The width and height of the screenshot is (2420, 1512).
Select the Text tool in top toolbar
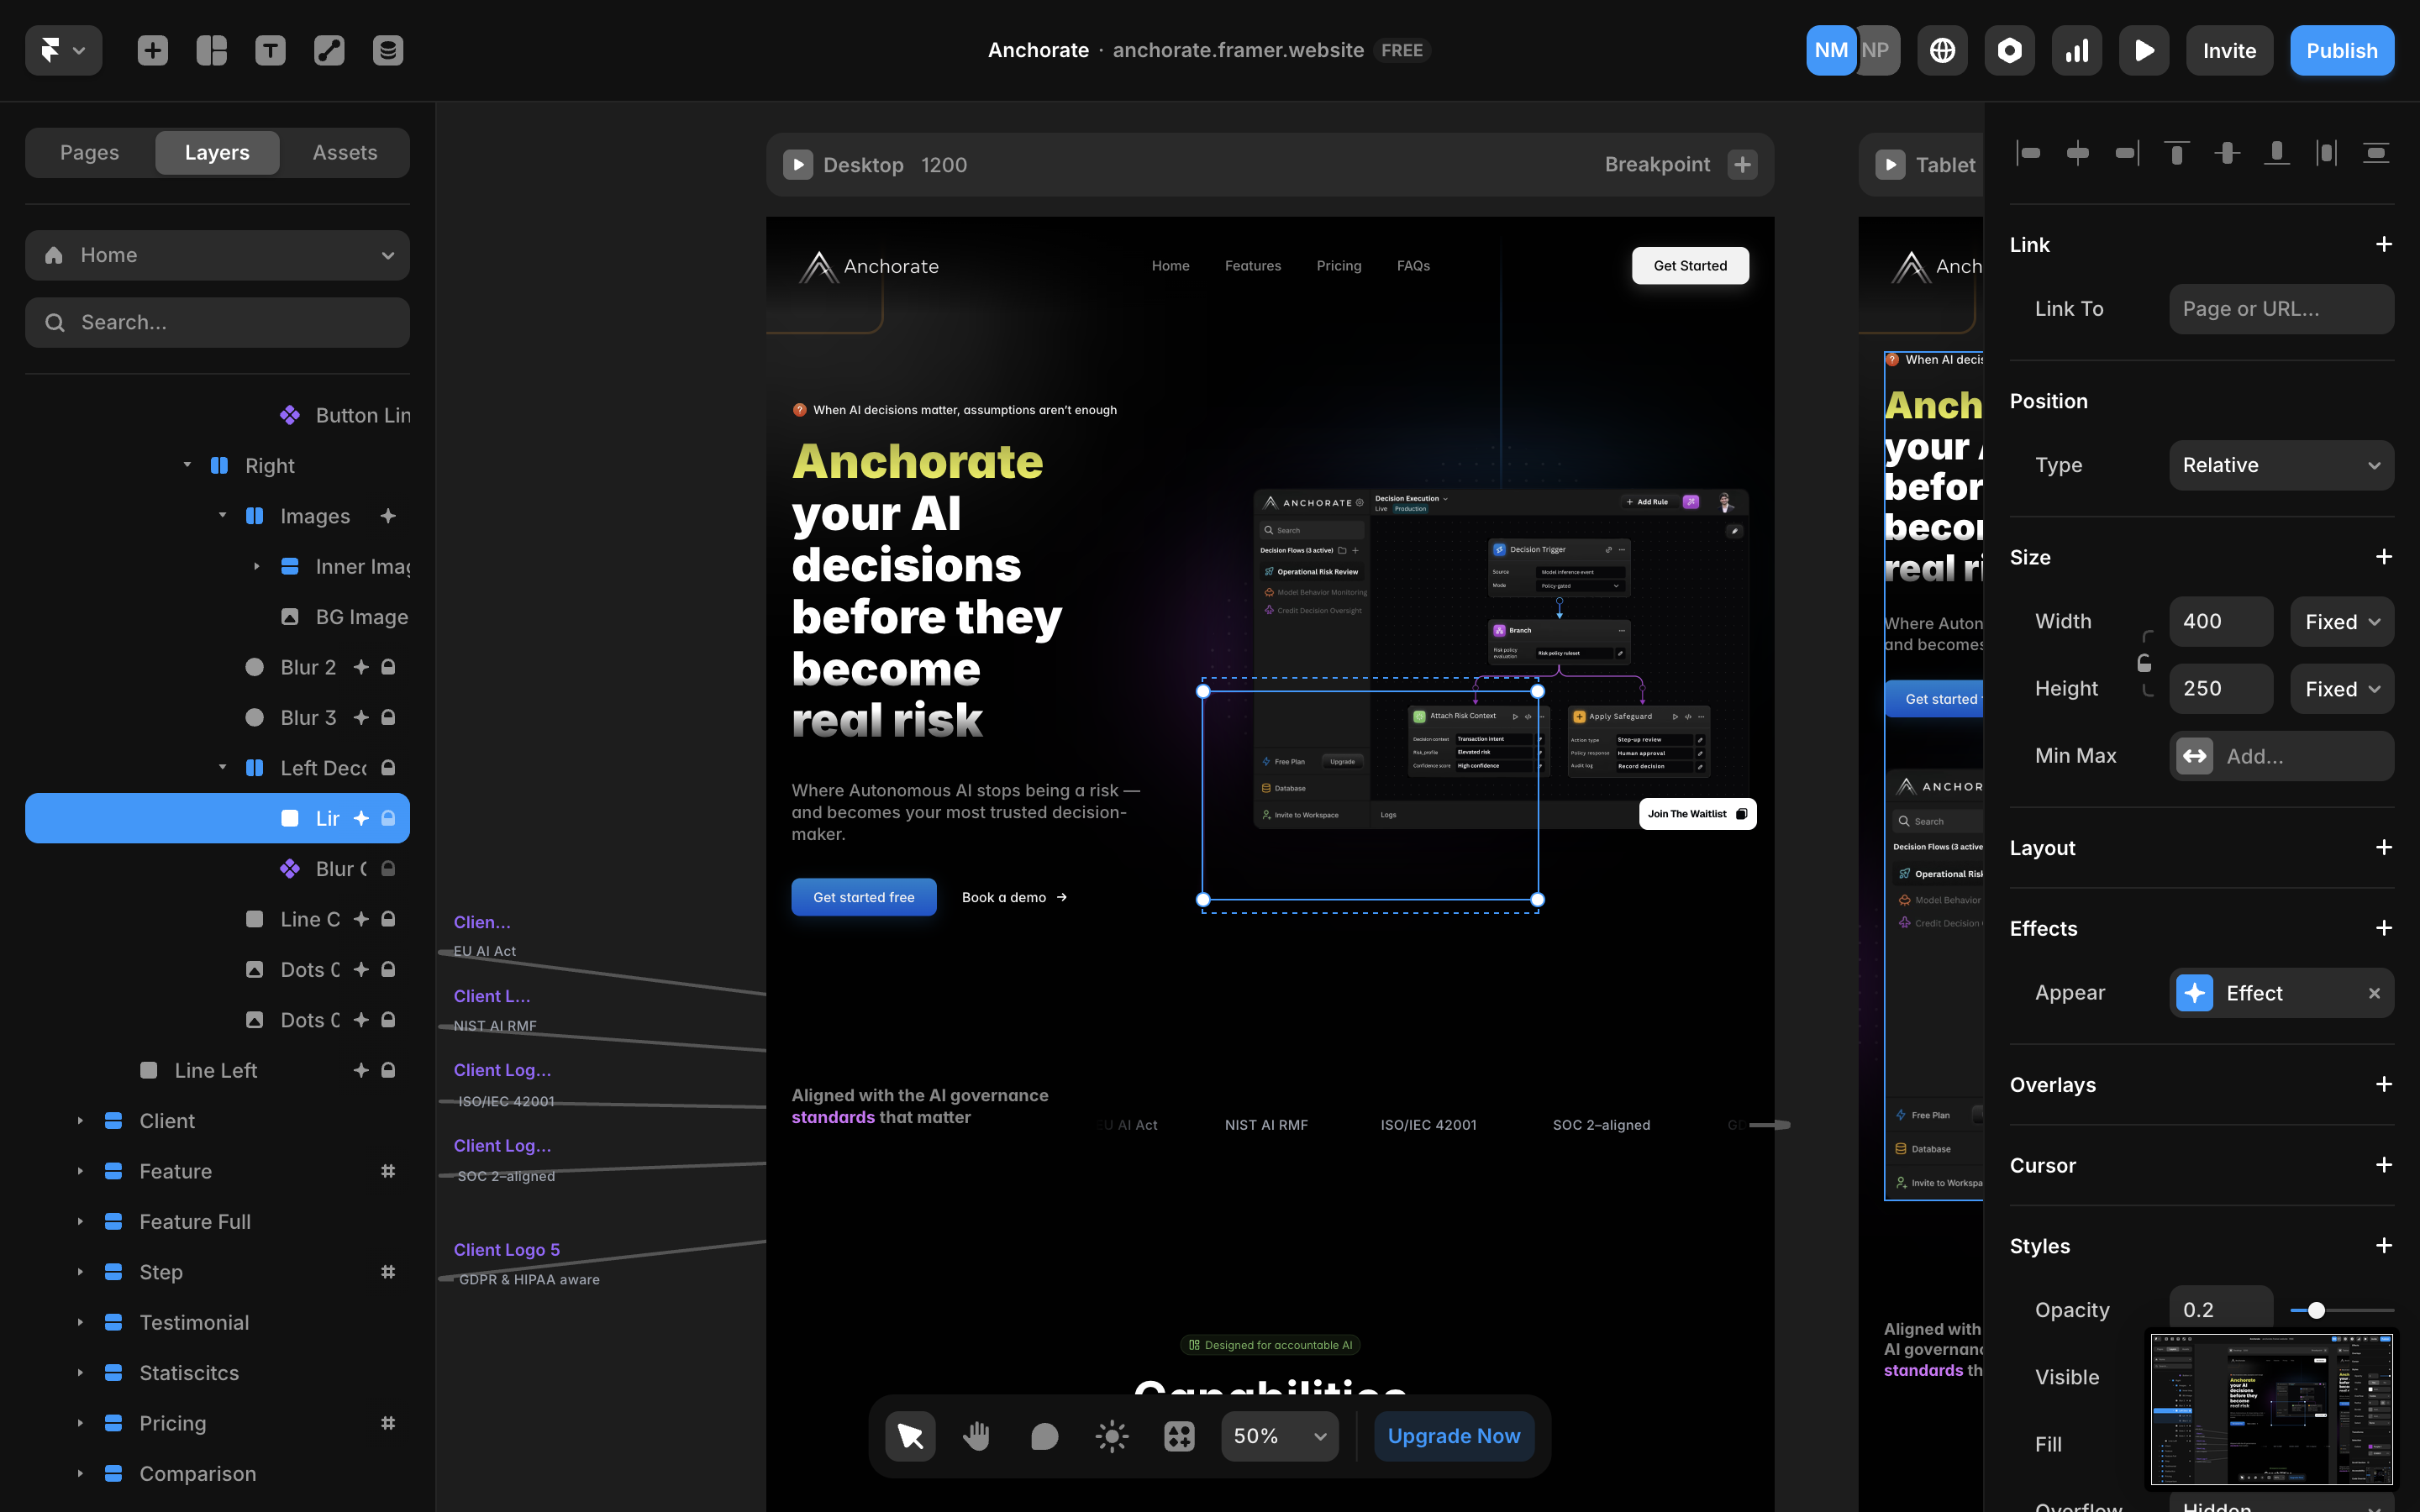coord(270,50)
